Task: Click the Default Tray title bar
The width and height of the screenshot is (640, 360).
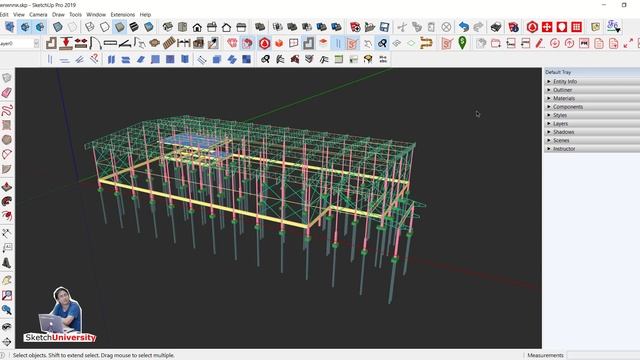Action: pos(592,72)
